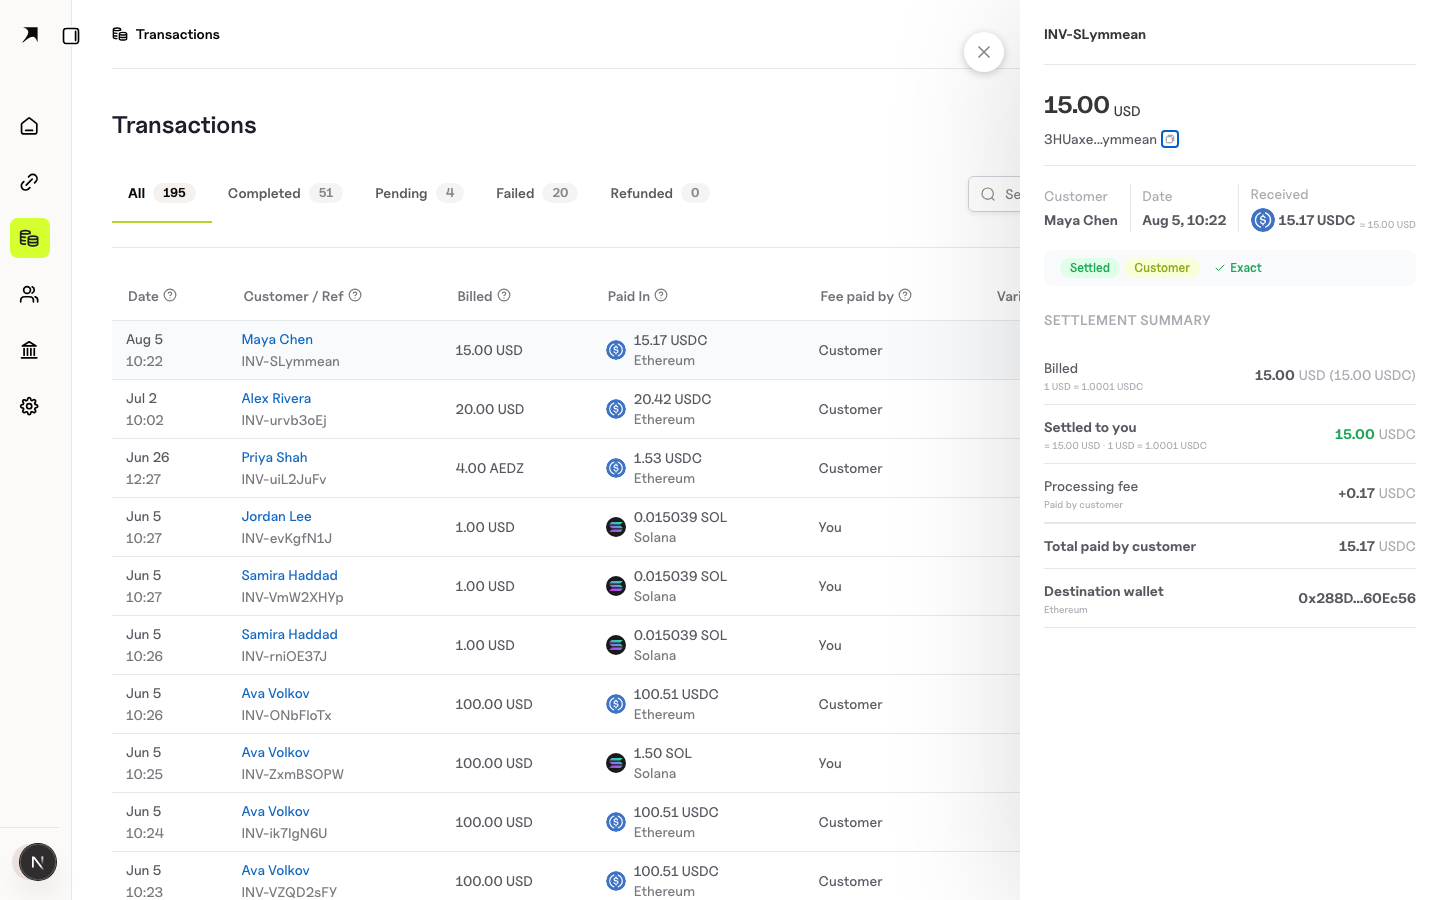1440x900 pixels.
Task: Click the Date column header
Action: coord(143,296)
